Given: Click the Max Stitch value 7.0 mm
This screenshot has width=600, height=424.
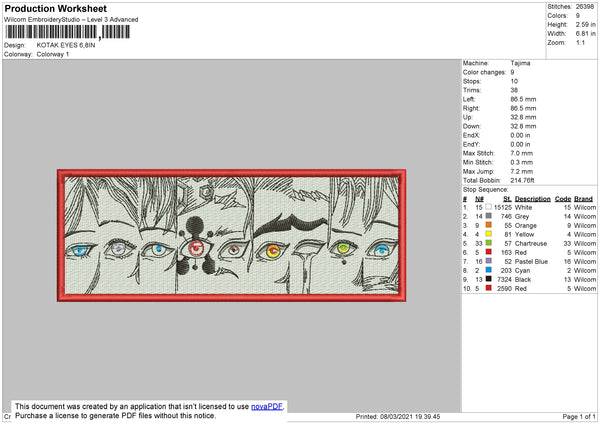Looking at the screenshot, I should [522, 153].
